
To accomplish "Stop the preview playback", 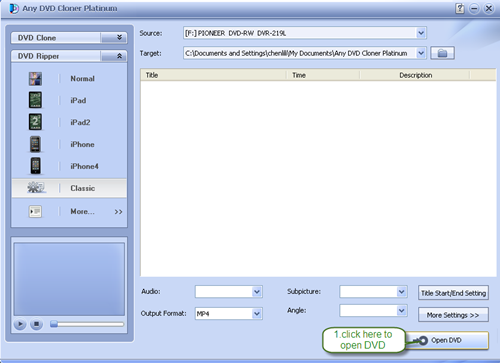I will pos(36,324).
